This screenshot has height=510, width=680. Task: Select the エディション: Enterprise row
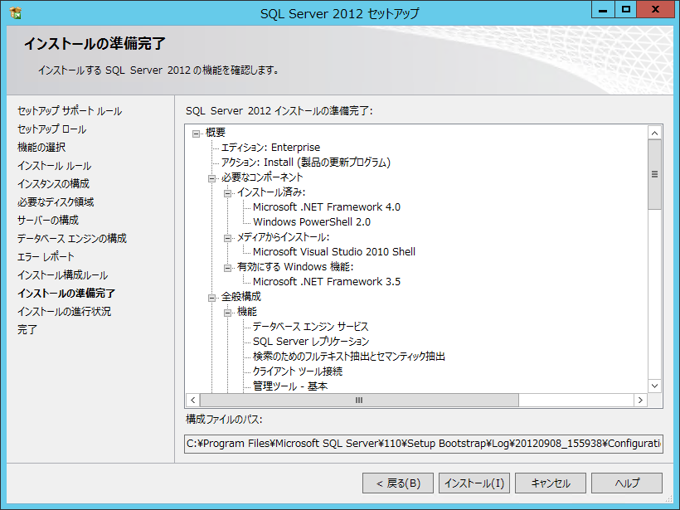pyautogui.click(x=271, y=147)
